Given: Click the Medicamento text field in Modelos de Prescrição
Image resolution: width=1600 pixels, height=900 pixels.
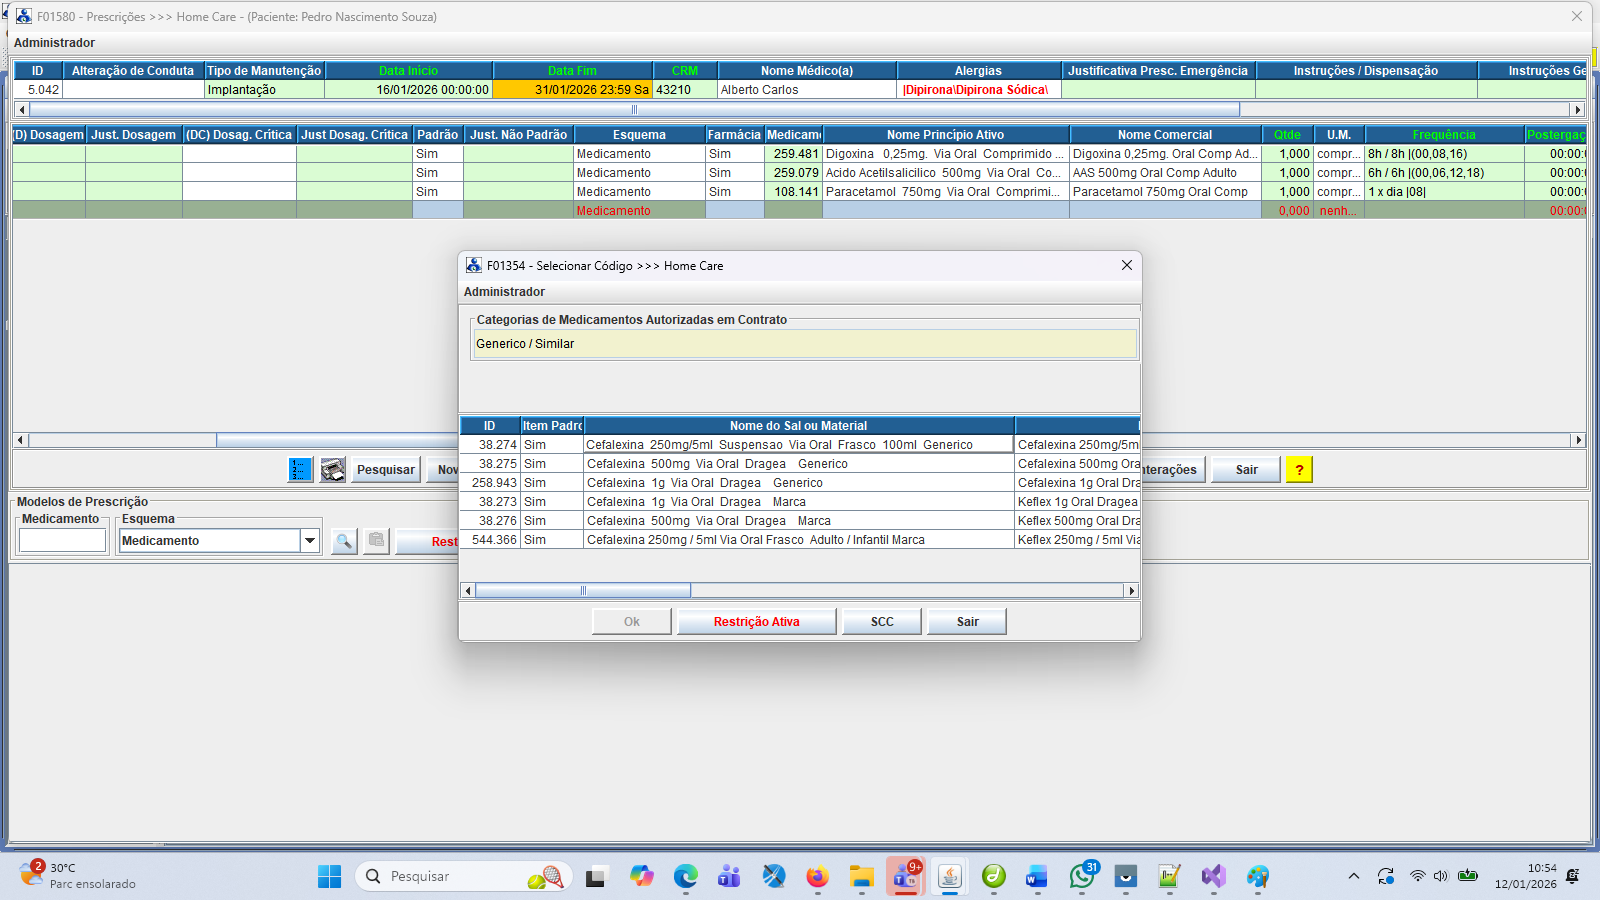Looking at the screenshot, I should point(62,541).
